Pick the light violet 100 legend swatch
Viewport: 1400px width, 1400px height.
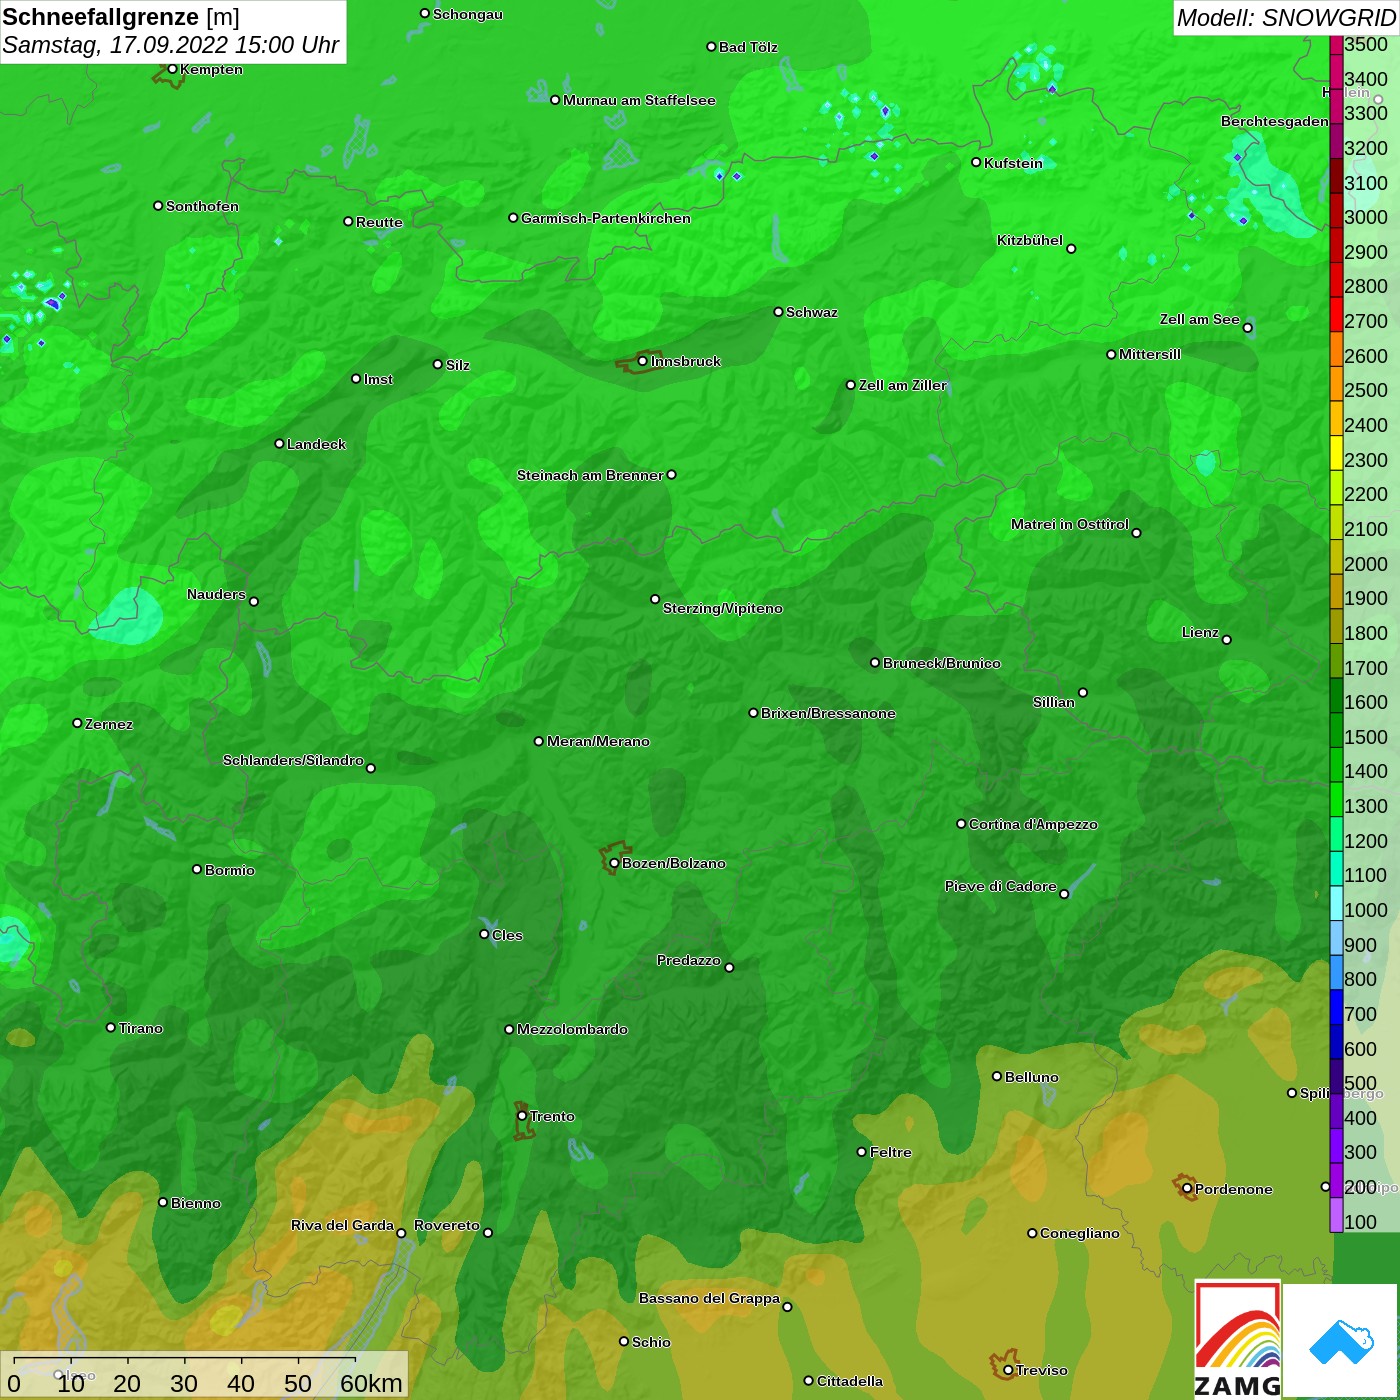point(1336,1215)
